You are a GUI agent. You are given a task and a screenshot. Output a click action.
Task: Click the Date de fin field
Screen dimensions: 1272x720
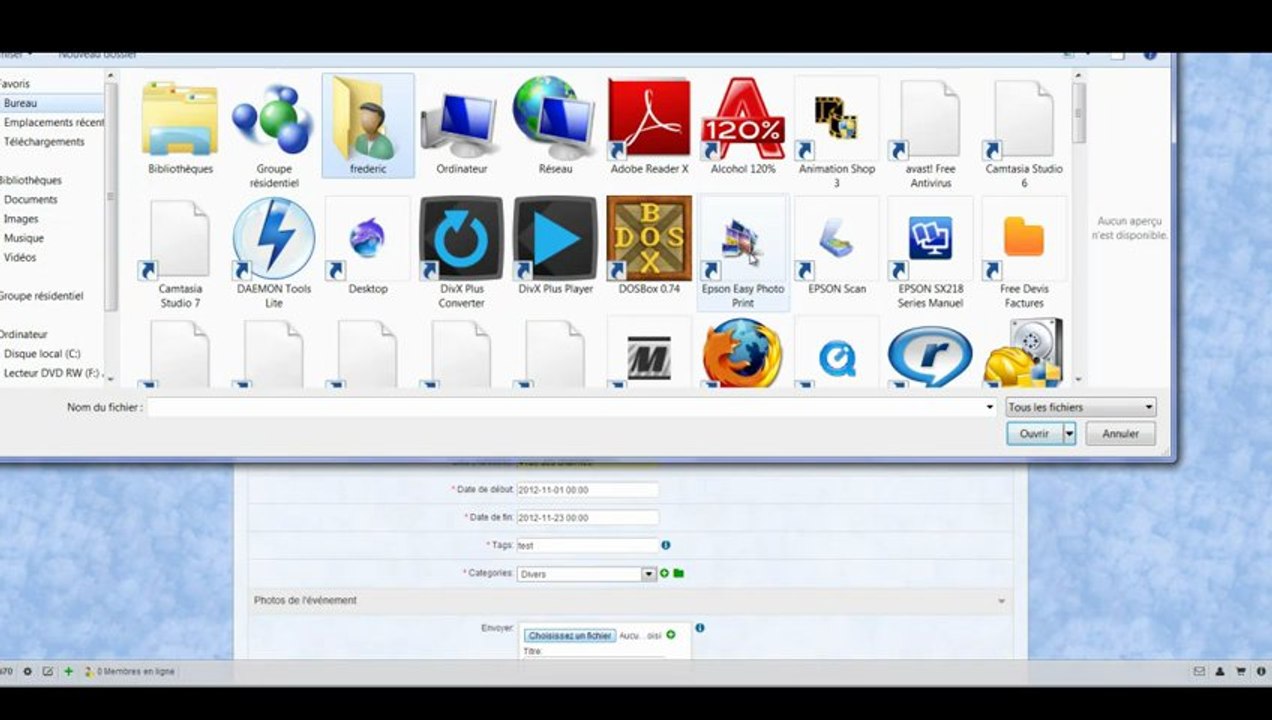[587, 517]
